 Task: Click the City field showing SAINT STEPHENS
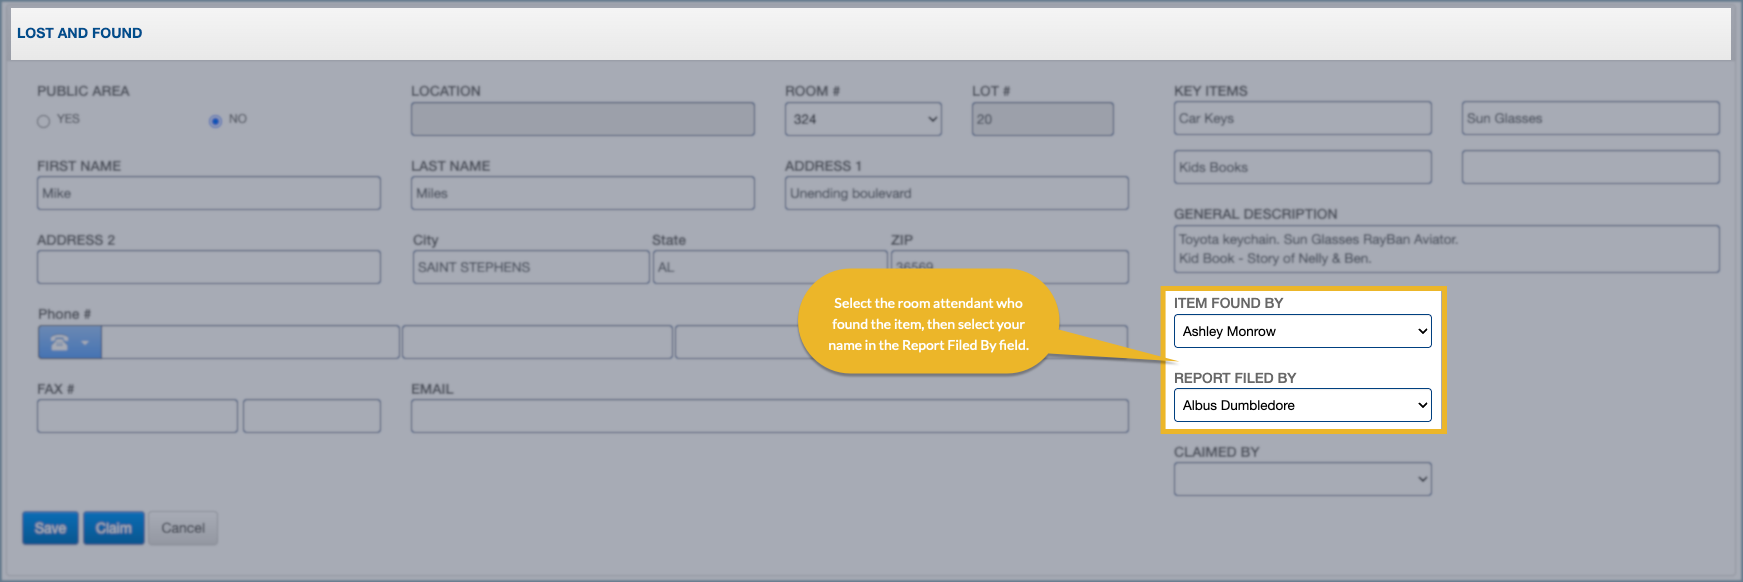coord(530,267)
